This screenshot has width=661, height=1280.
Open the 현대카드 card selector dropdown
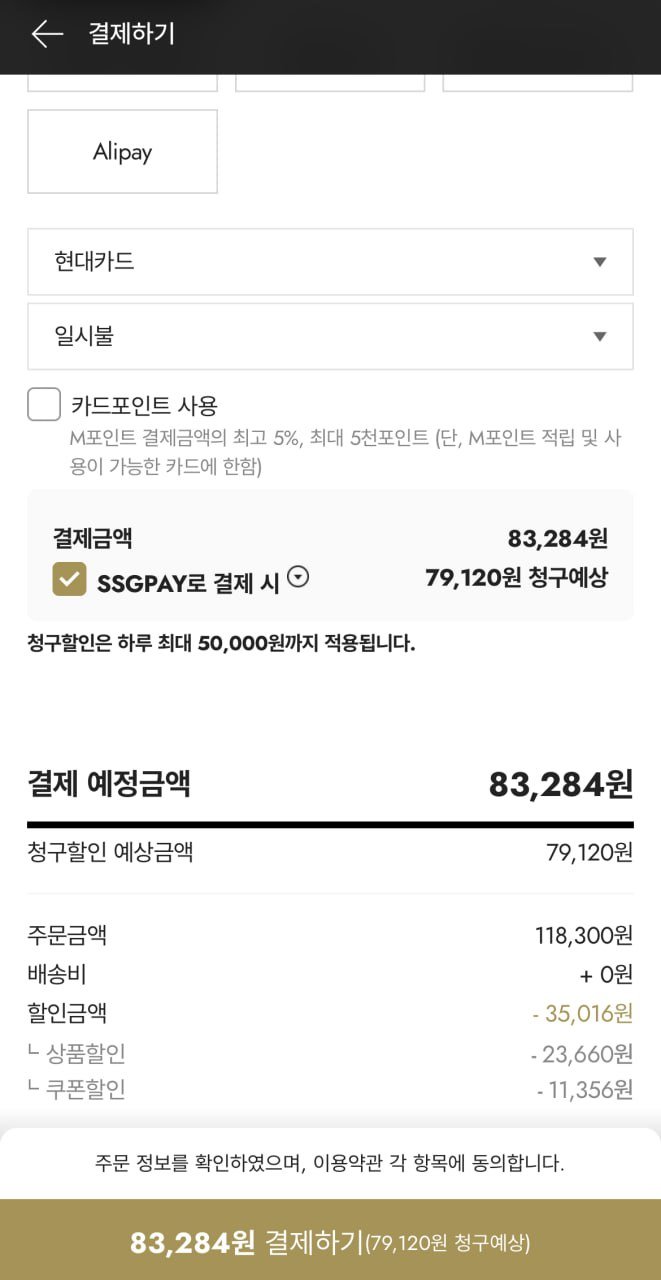point(330,262)
